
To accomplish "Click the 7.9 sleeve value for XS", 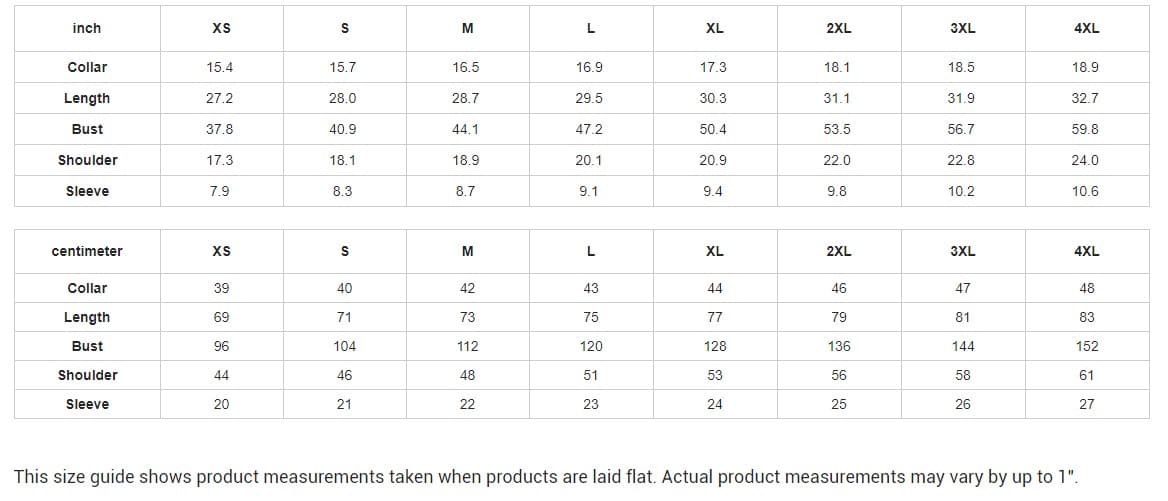I will pyautogui.click(x=220, y=191).
